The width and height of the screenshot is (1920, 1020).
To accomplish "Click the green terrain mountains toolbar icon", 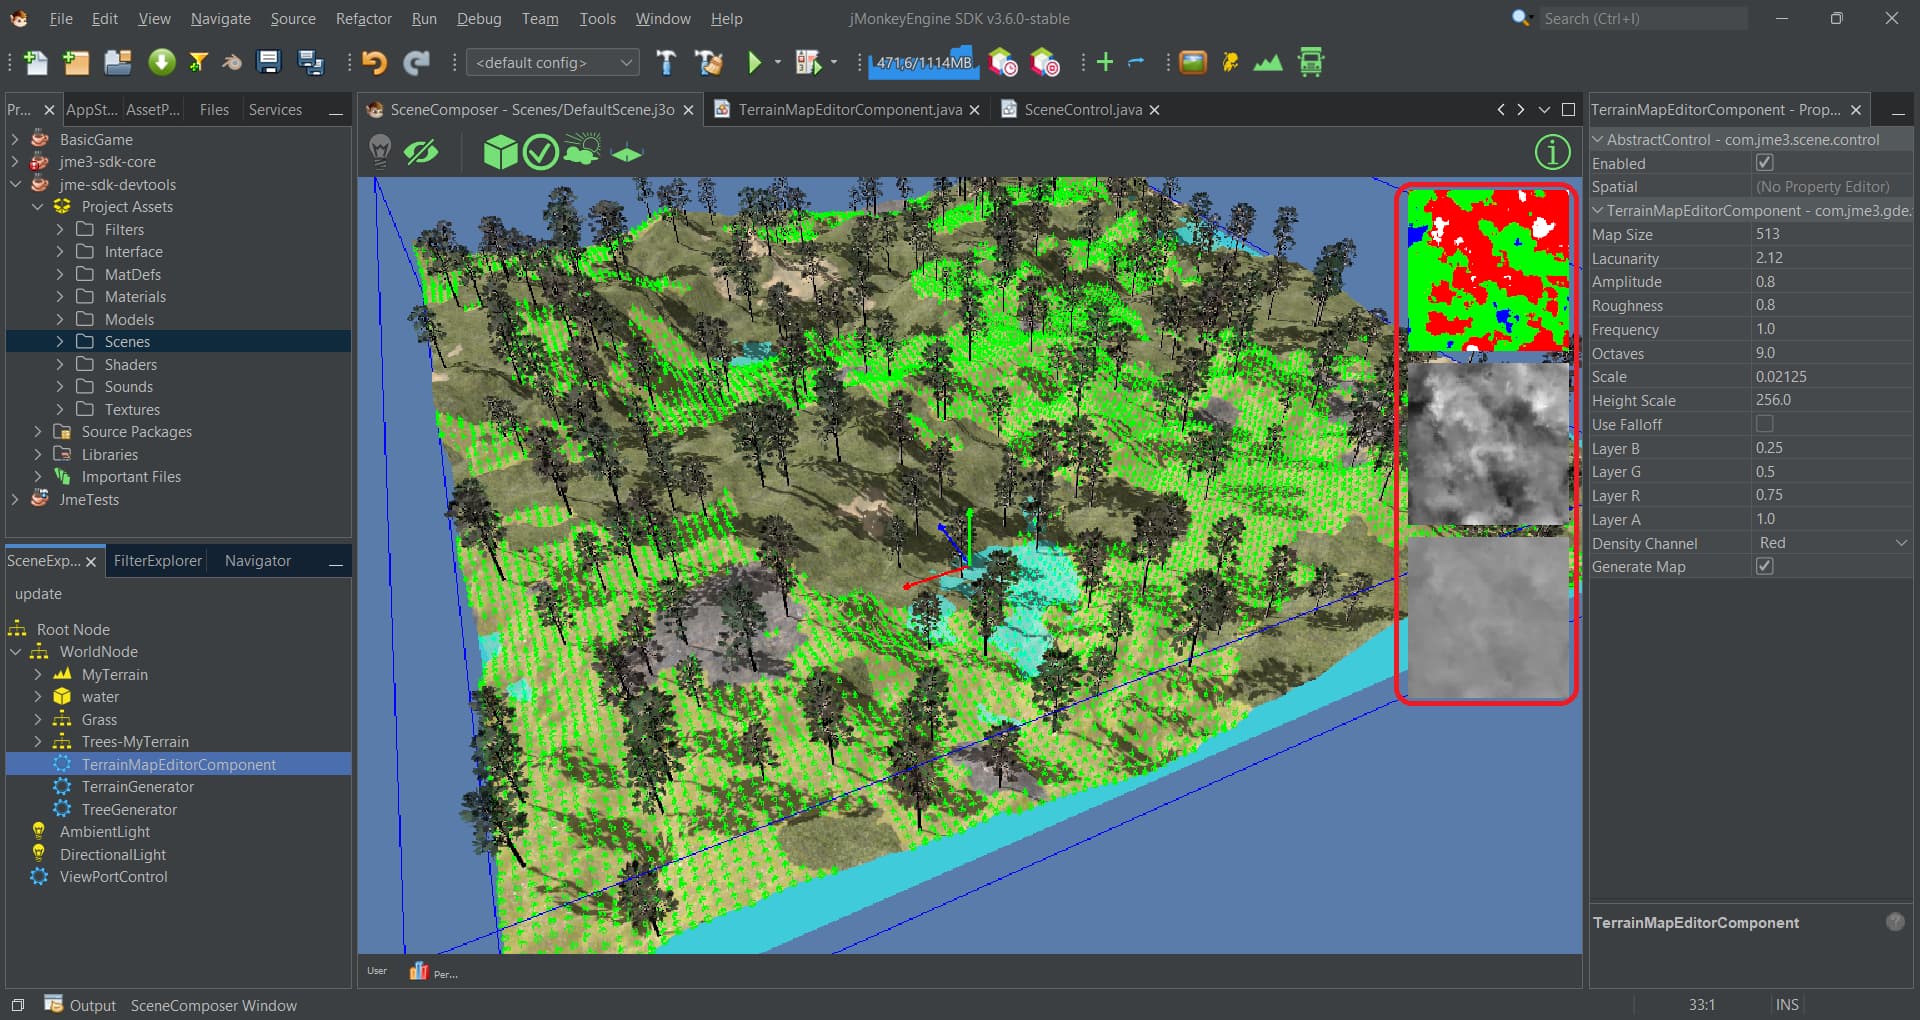I will 1268,63.
